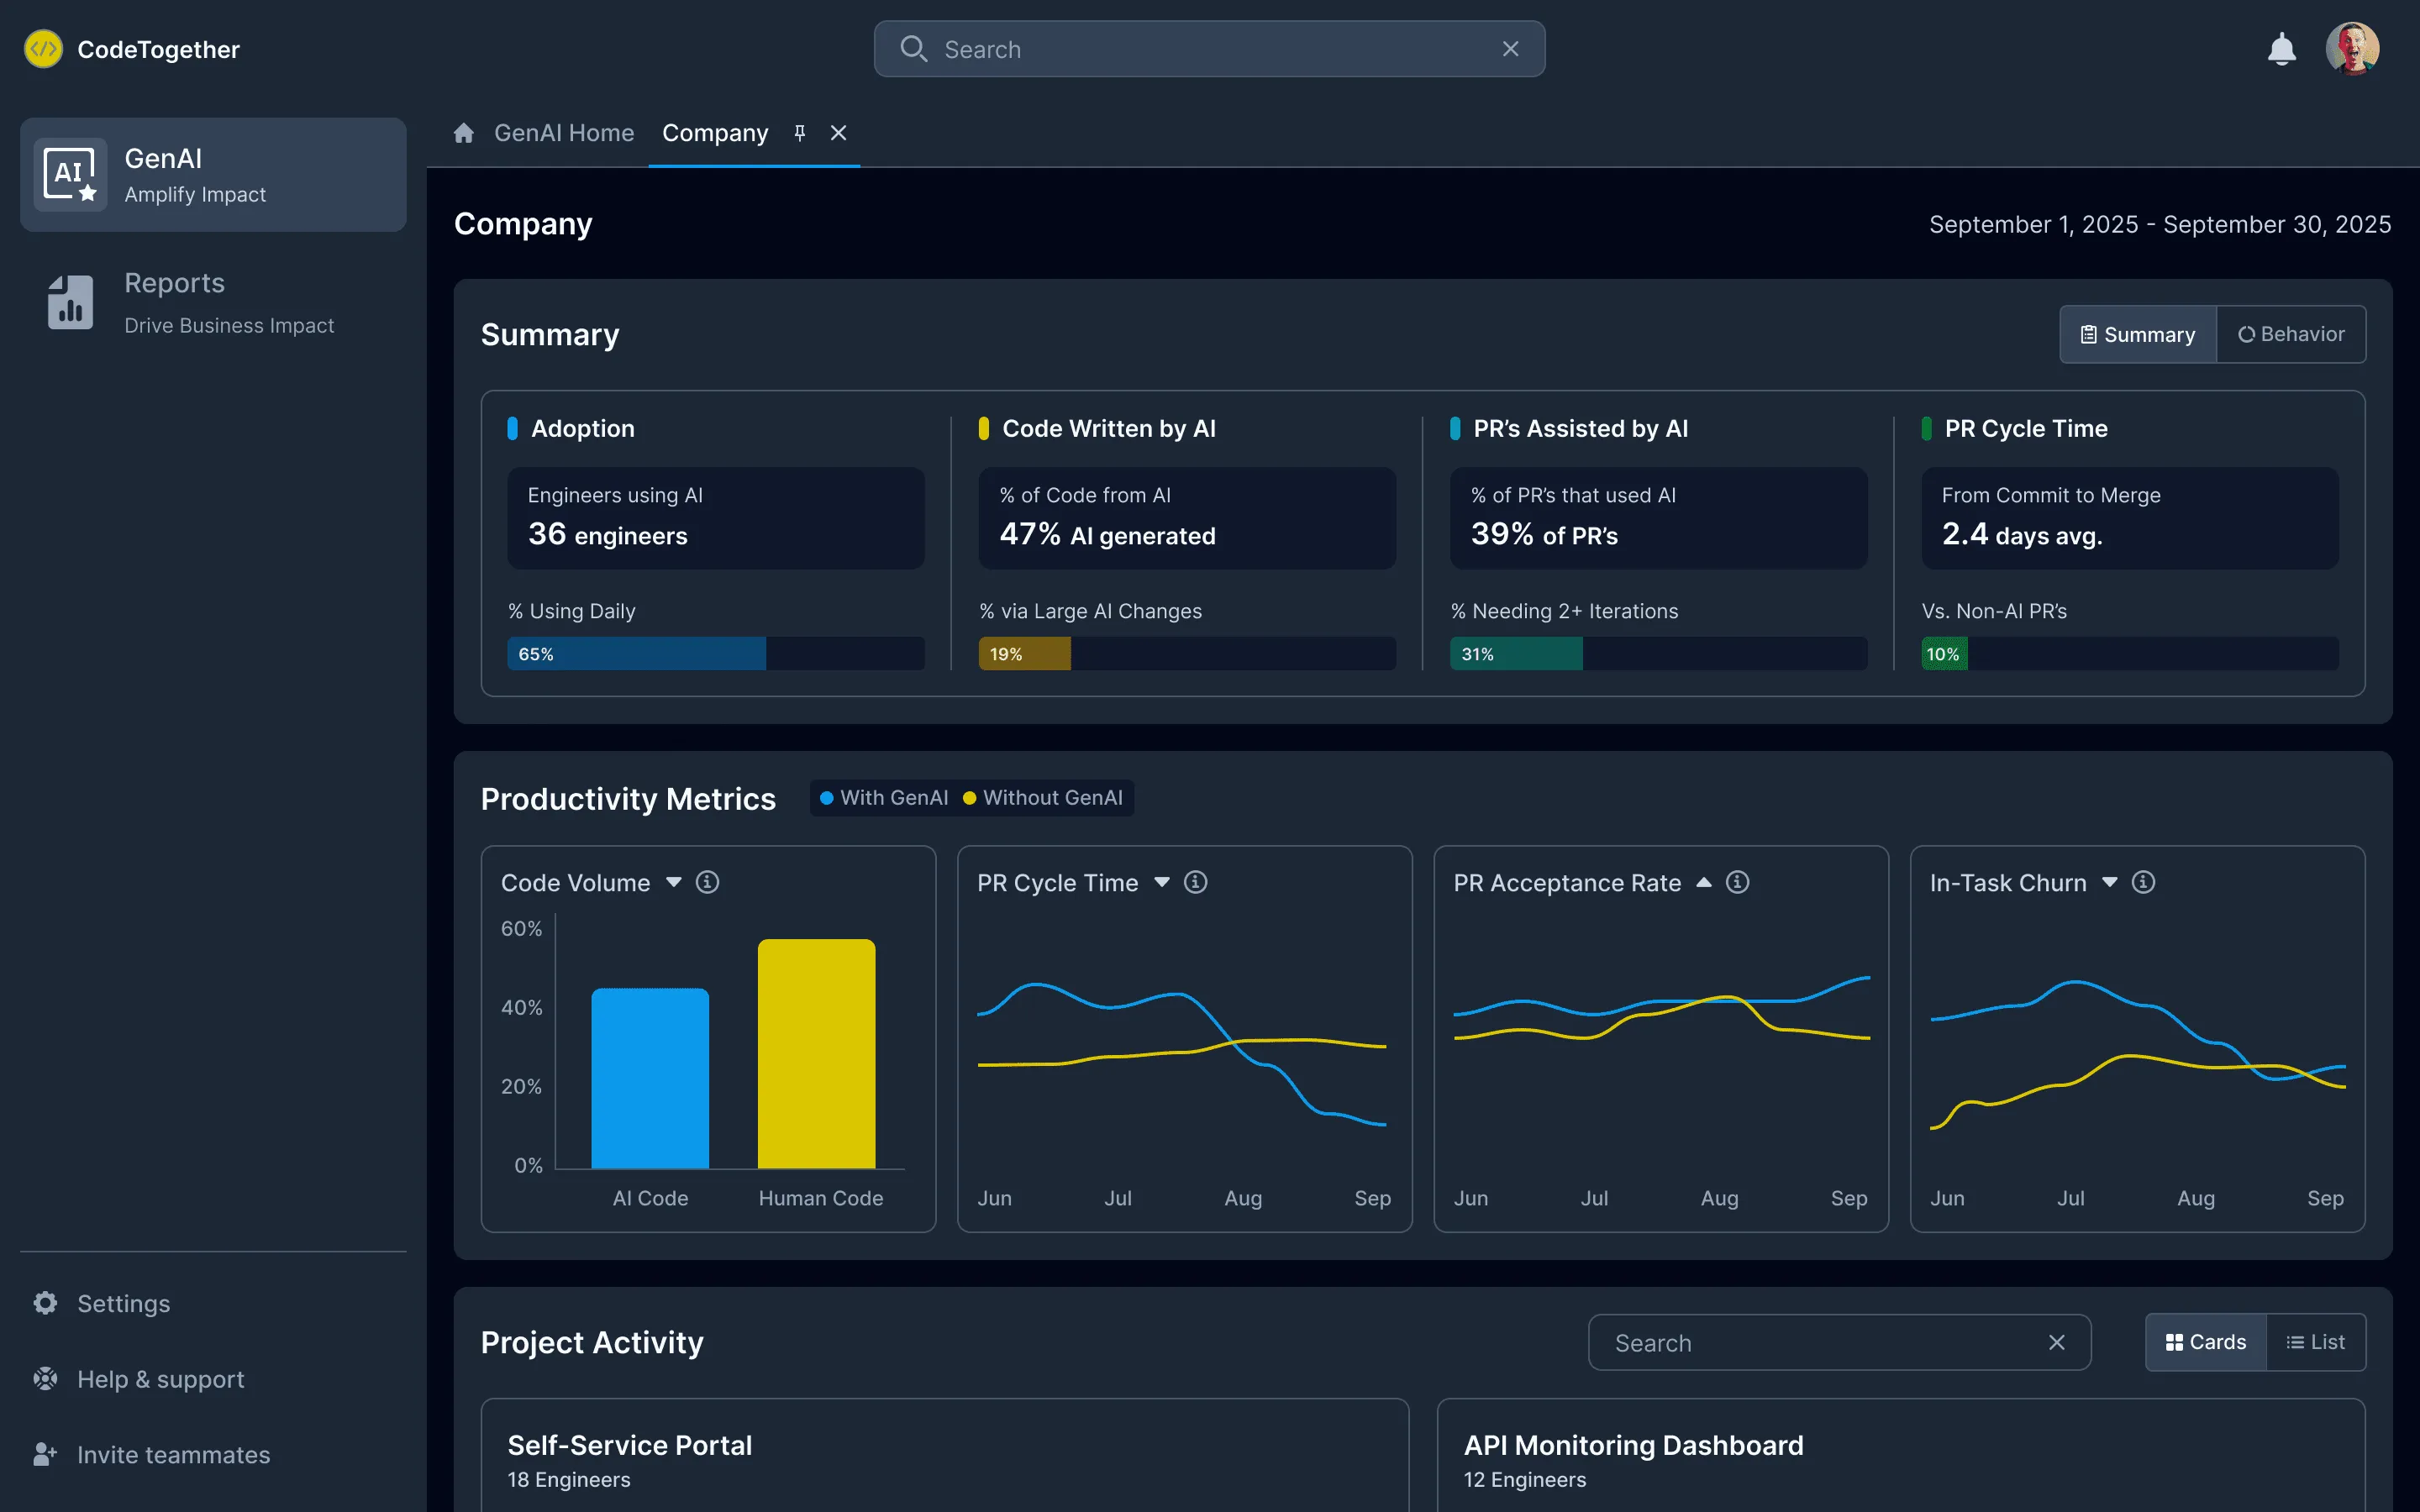
Task: Expand the Code Volume dropdown arrow
Action: [x=674, y=882]
